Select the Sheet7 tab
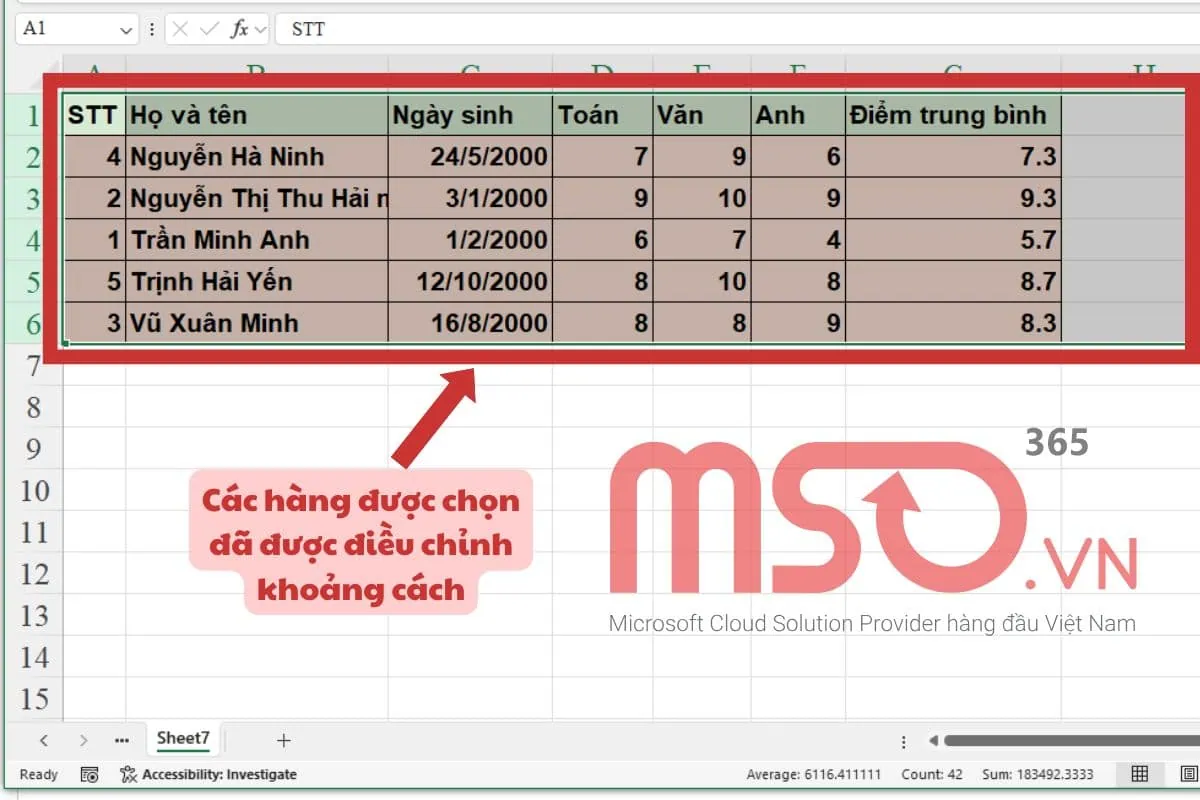 click(183, 739)
